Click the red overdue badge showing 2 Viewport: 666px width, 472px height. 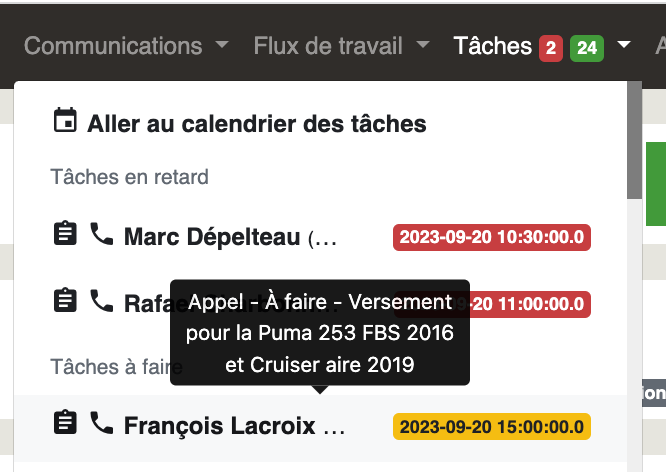click(551, 48)
